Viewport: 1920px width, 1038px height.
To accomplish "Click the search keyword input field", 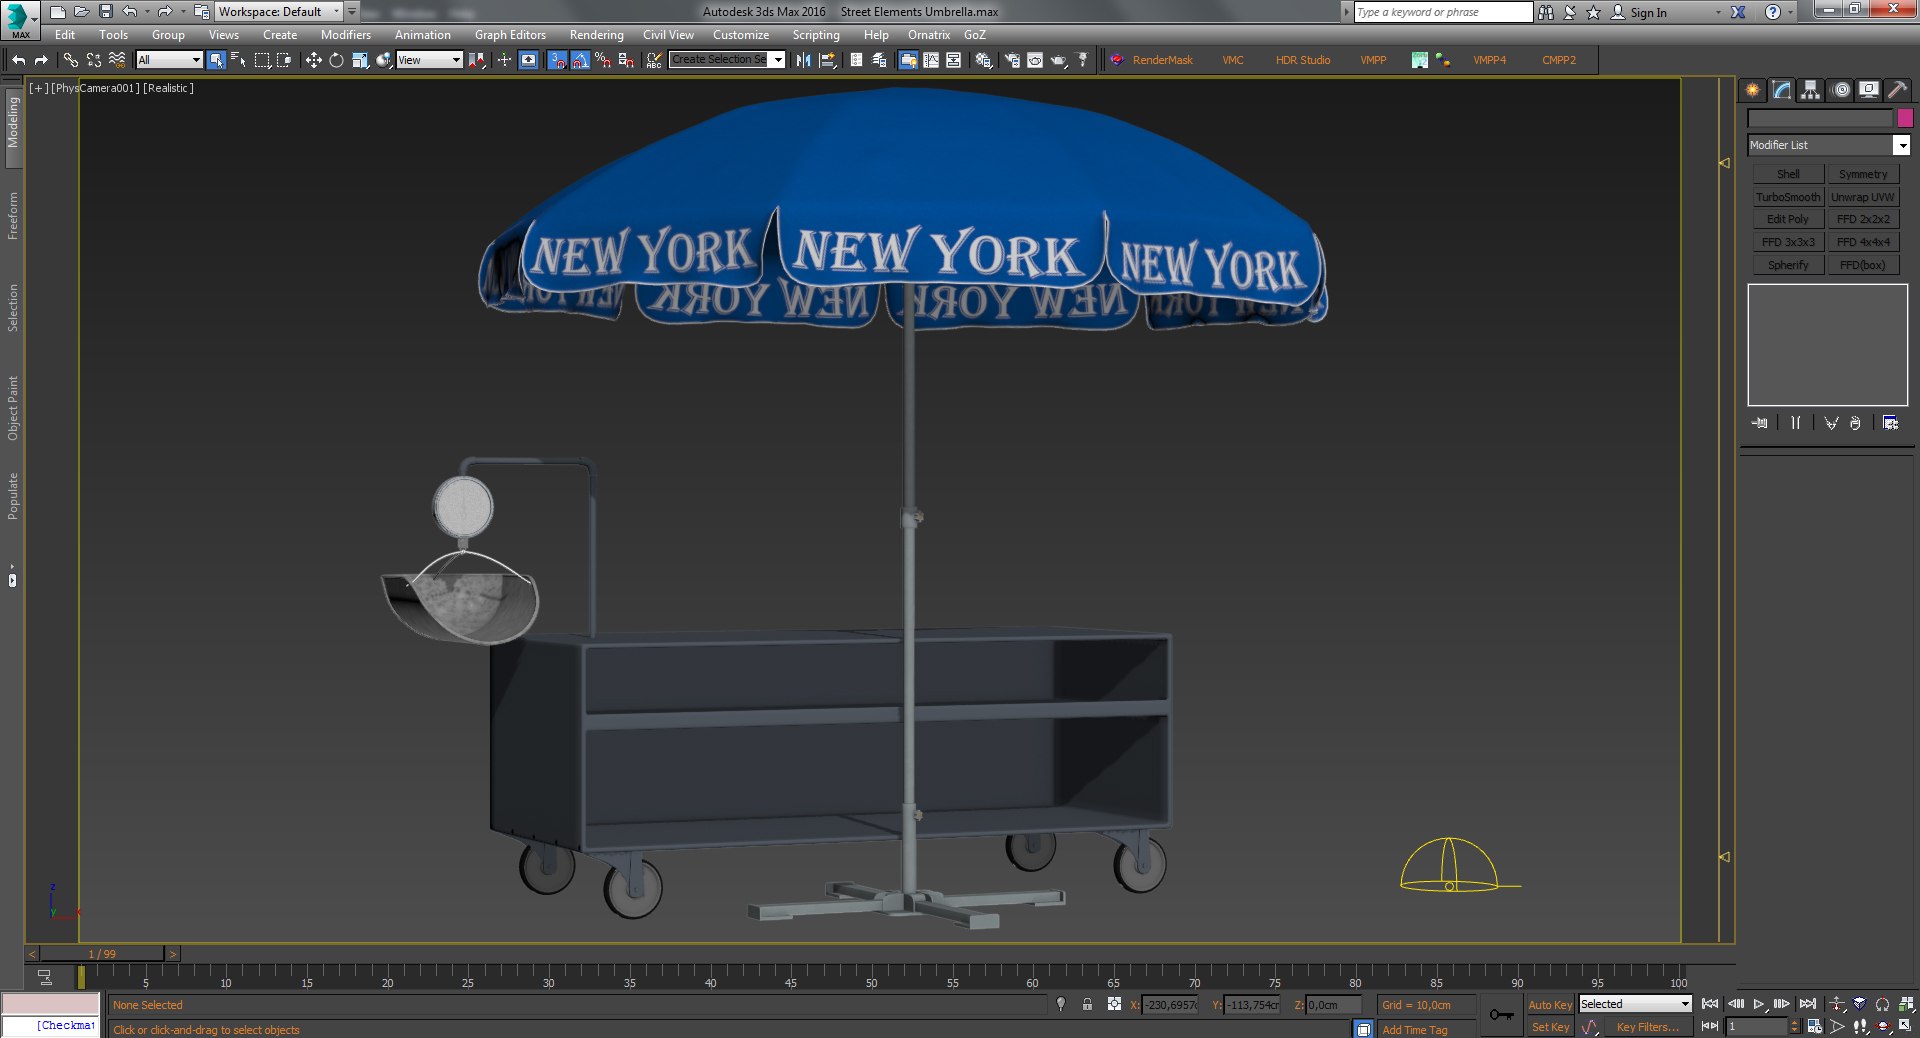I will [1443, 12].
